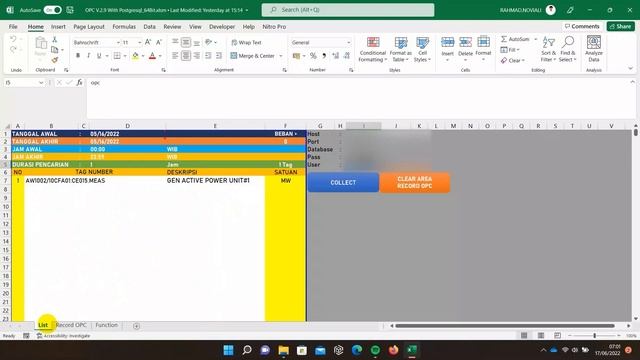Viewport: 640px width, 360px height.
Task: Open the Windows Start menu
Action: (229, 350)
